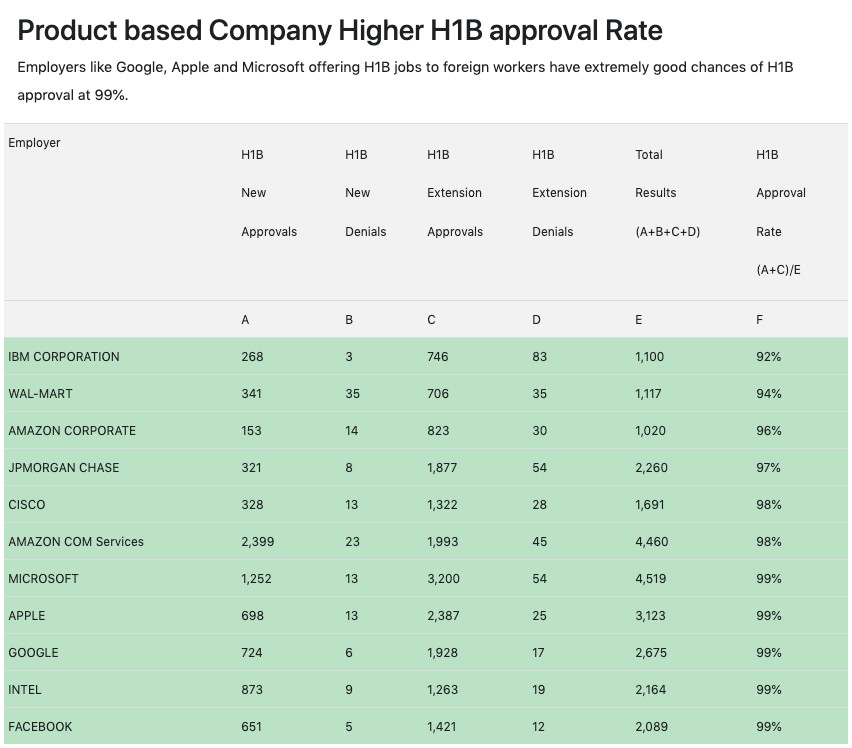Select Wal-Mart's extension approvals "706"
Viewport: 852px width, 748px height.
tap(438, 394)
